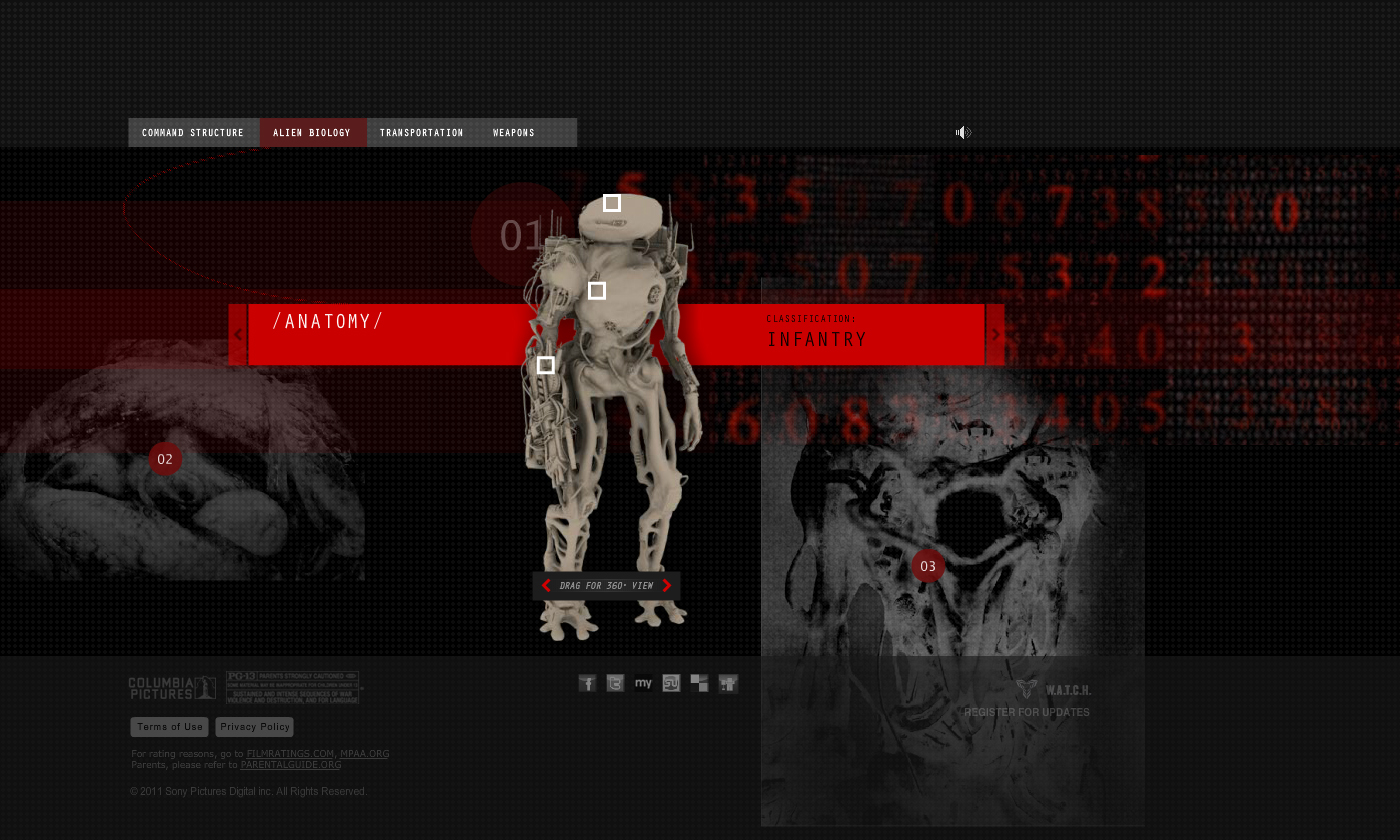Select anatomy marker 02 on the left

pyautogui.click(x=165, y=459)
